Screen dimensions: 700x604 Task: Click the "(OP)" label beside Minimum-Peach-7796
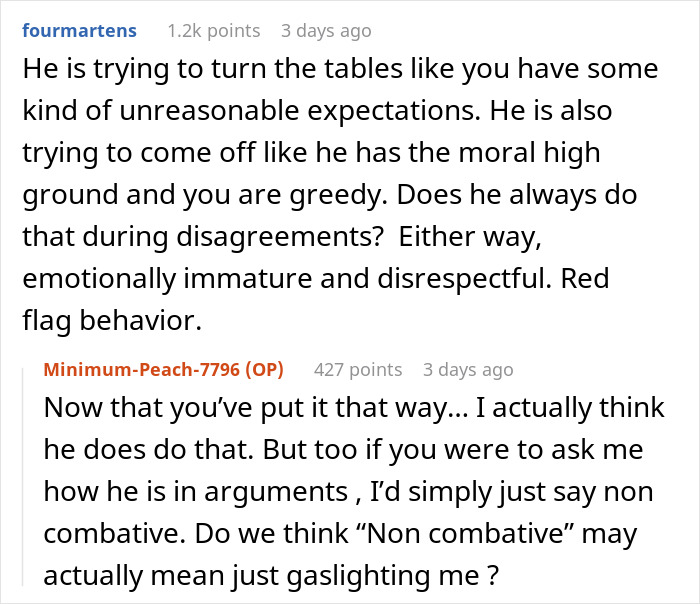click(x=264, y=370)
